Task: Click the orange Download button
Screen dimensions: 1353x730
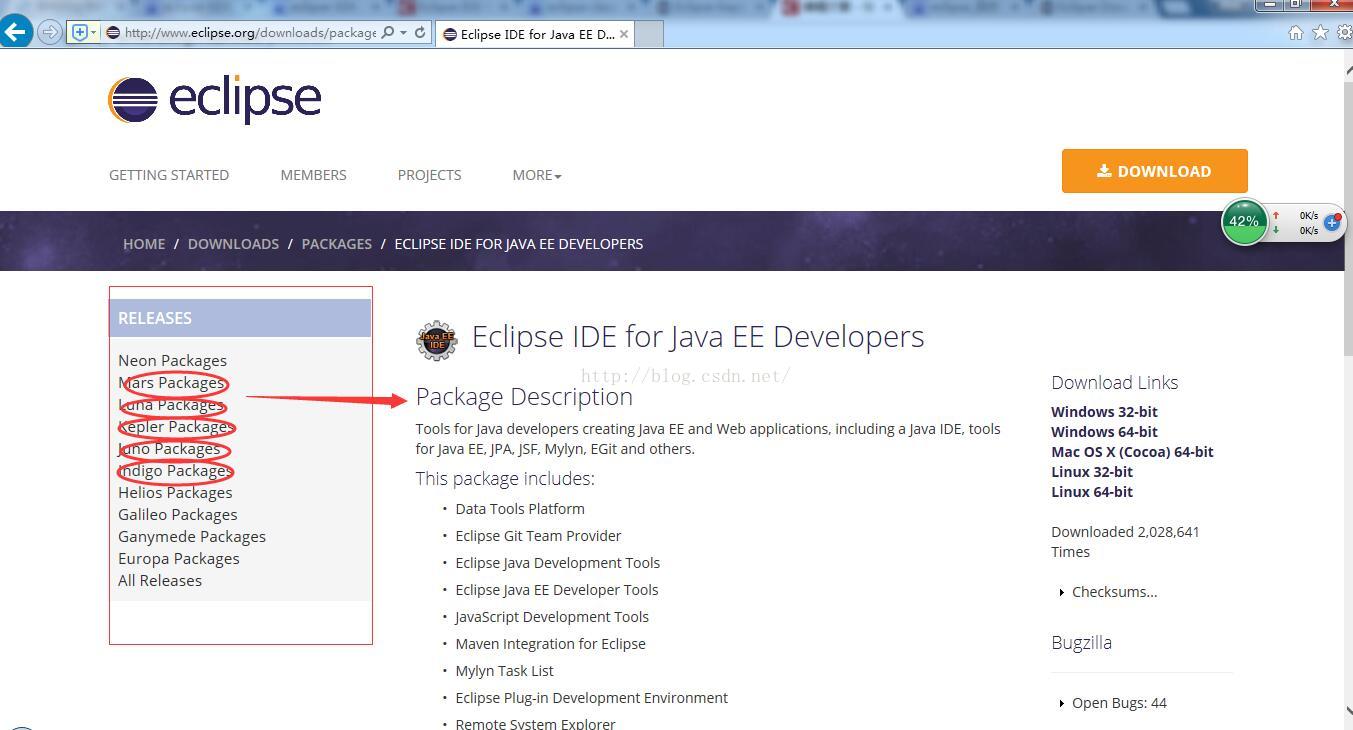Action: point(1154,171)
